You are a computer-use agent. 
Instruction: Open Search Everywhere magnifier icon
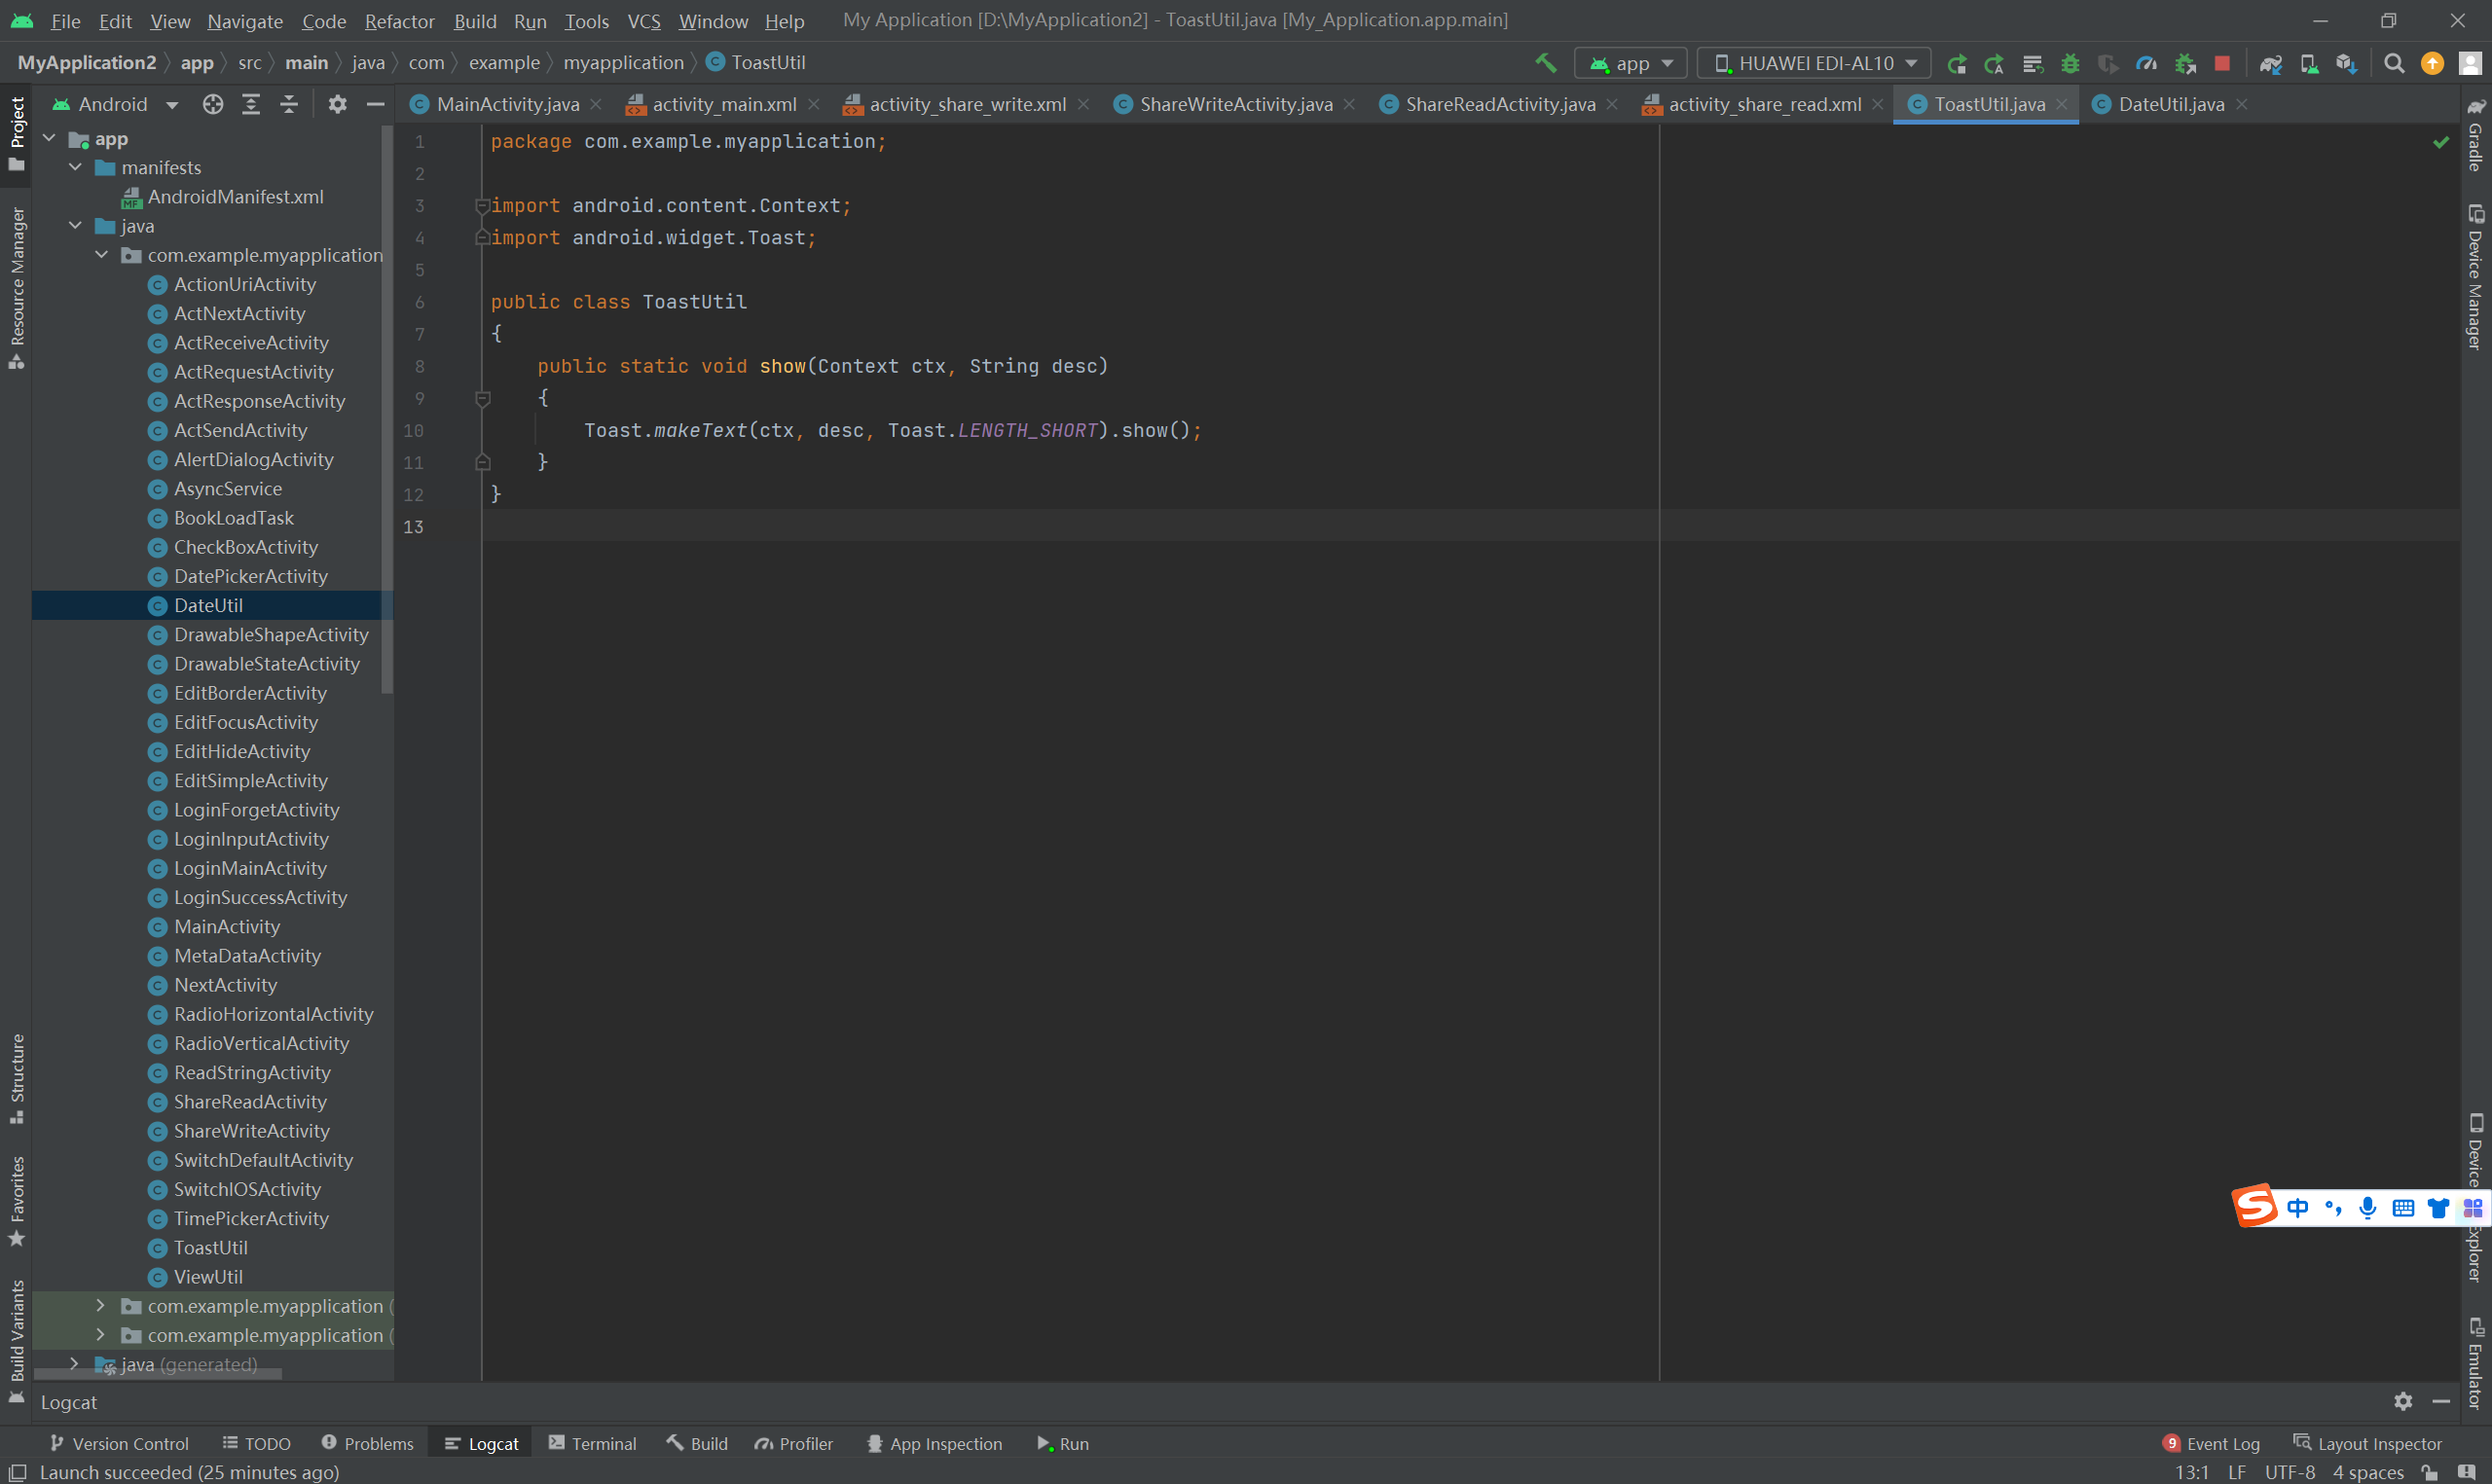coord(2394,63)
